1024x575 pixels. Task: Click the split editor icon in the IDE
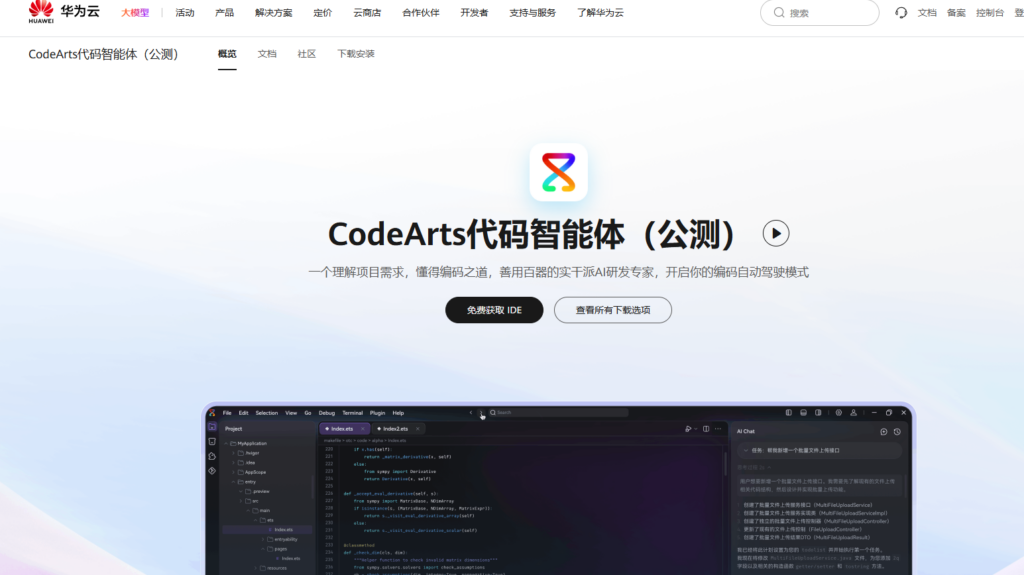click(706, 428)
